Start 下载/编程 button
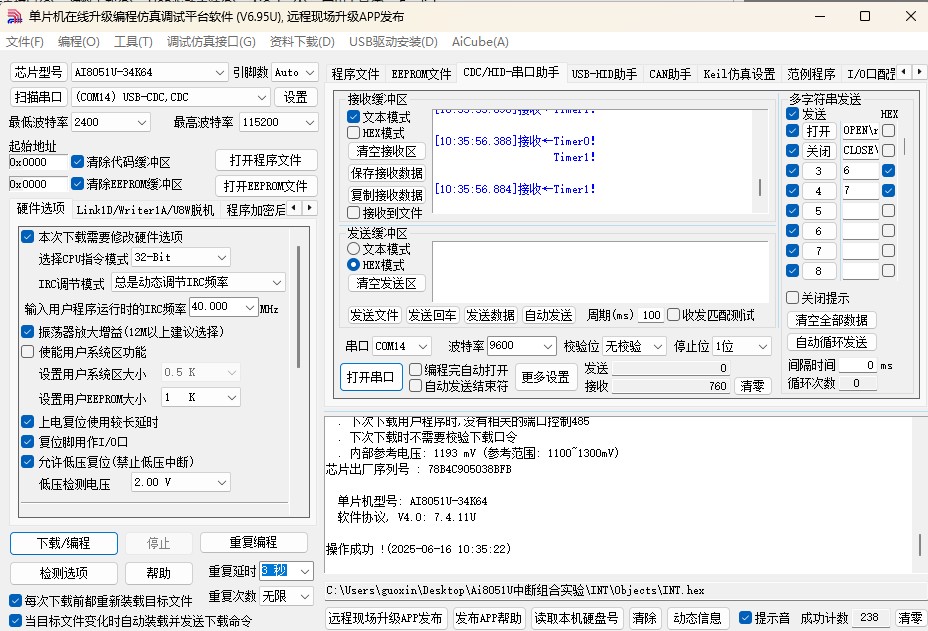Screen dimensions: 928x631 64,543
